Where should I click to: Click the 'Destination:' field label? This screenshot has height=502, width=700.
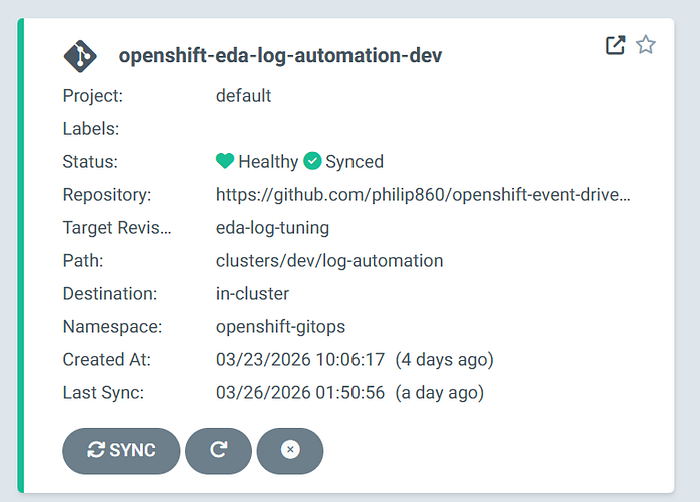110,294
